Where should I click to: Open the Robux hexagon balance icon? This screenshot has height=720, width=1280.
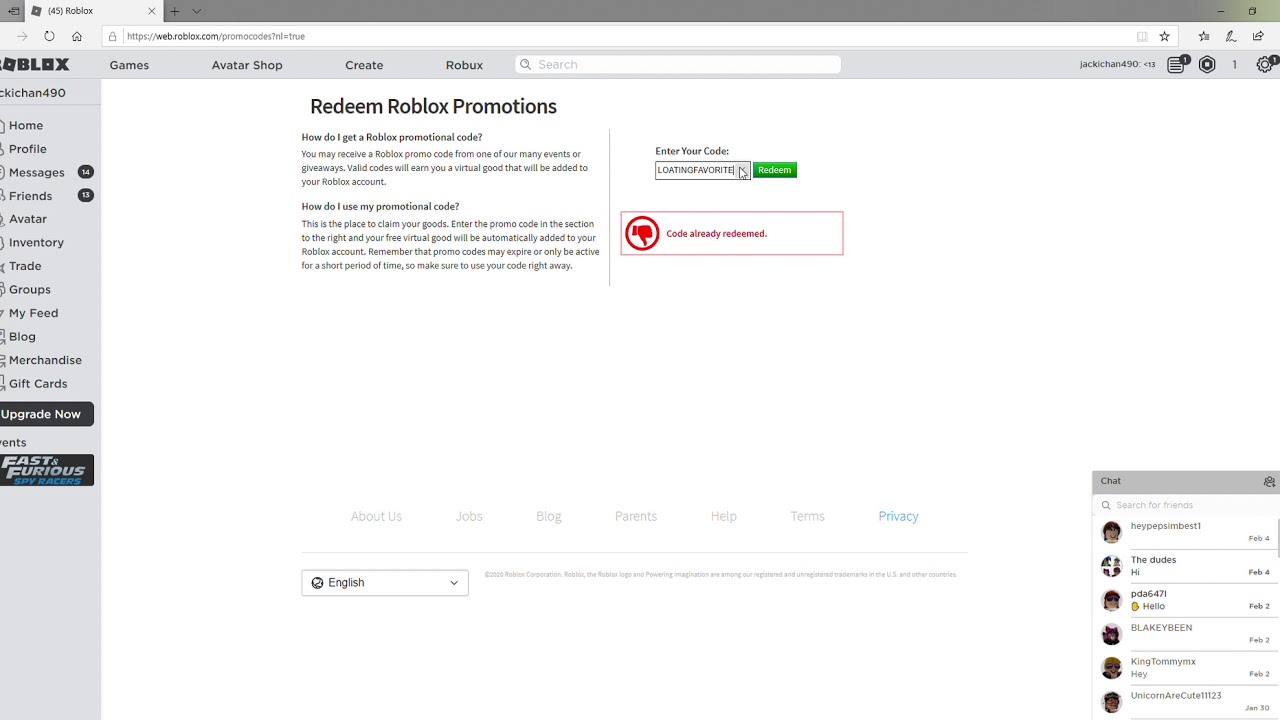click(1207, 65)
